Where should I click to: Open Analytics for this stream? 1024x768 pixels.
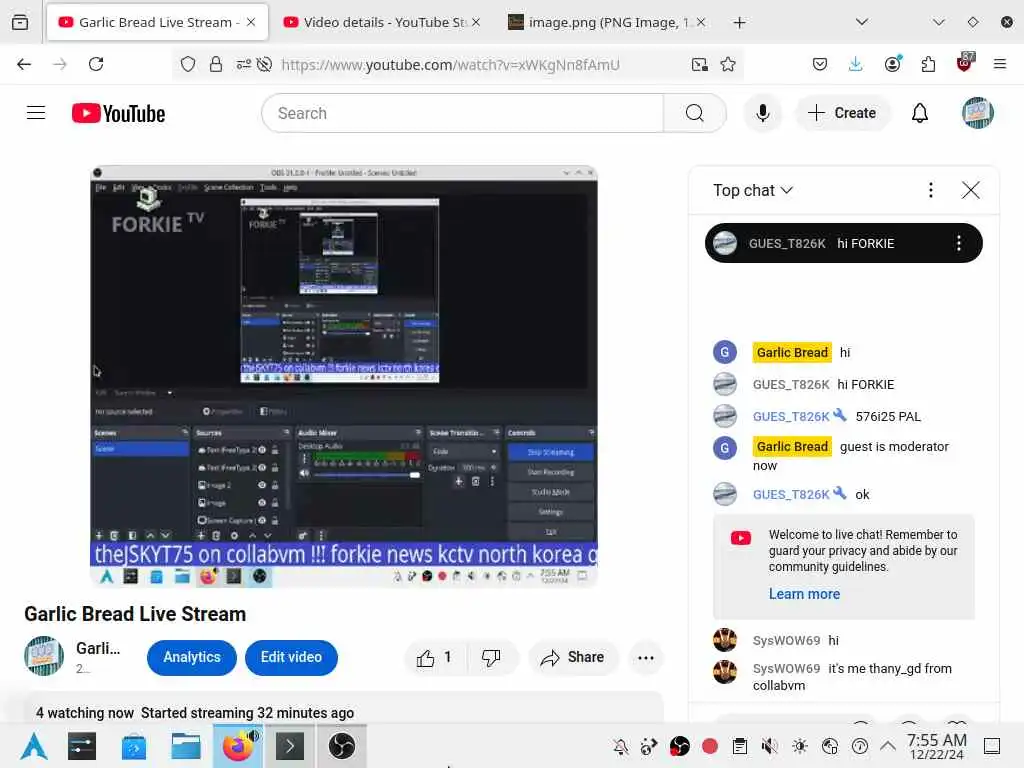click(x=191, y=658)
